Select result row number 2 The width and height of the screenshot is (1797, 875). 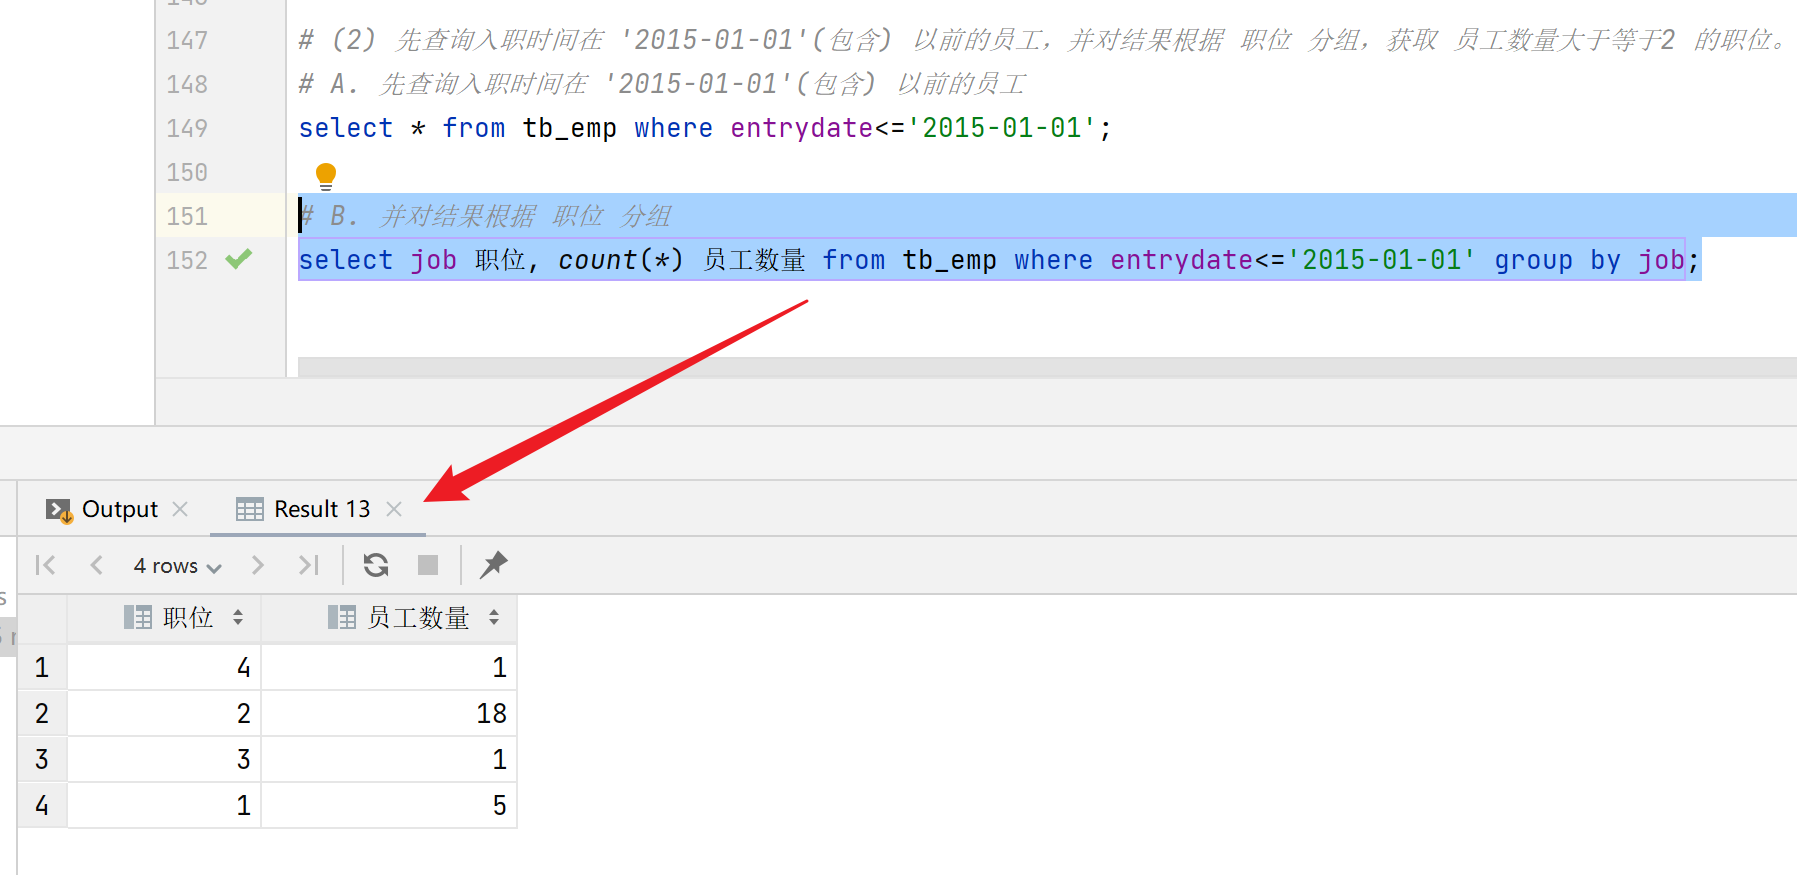[42, 713]
